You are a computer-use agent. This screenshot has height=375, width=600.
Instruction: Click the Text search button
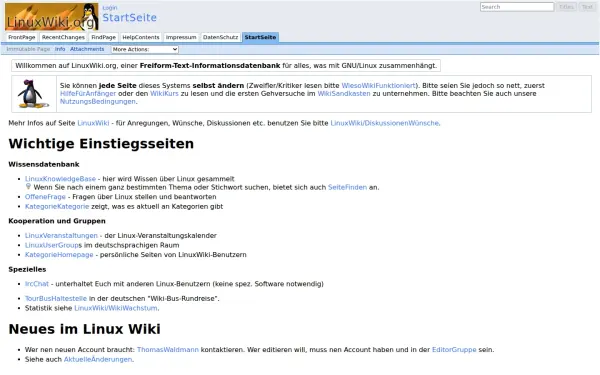(x=587, y=7)
